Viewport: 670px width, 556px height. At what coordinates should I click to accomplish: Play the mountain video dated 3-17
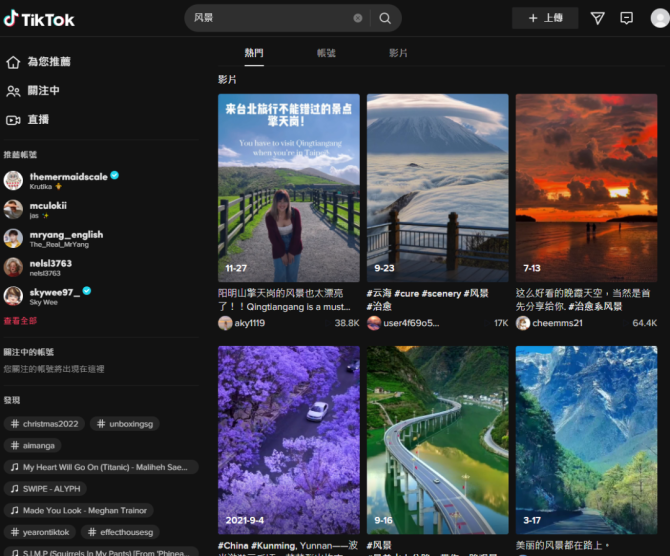[586, 440]
